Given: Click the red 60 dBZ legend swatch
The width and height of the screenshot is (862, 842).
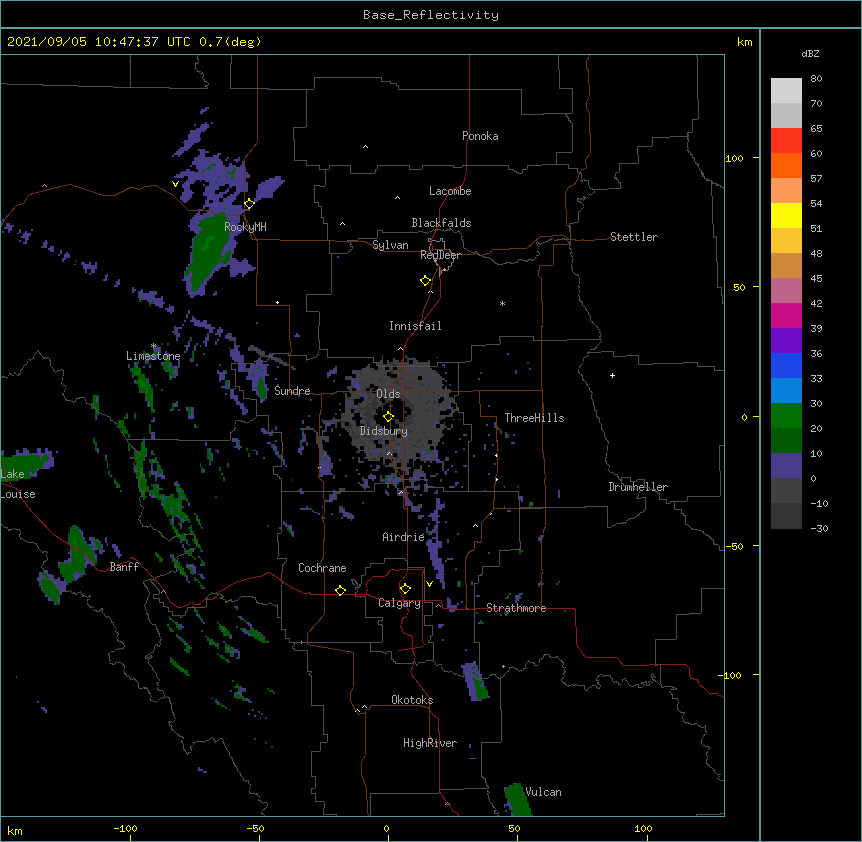Looking at the screenshot, I should (786, 141).
